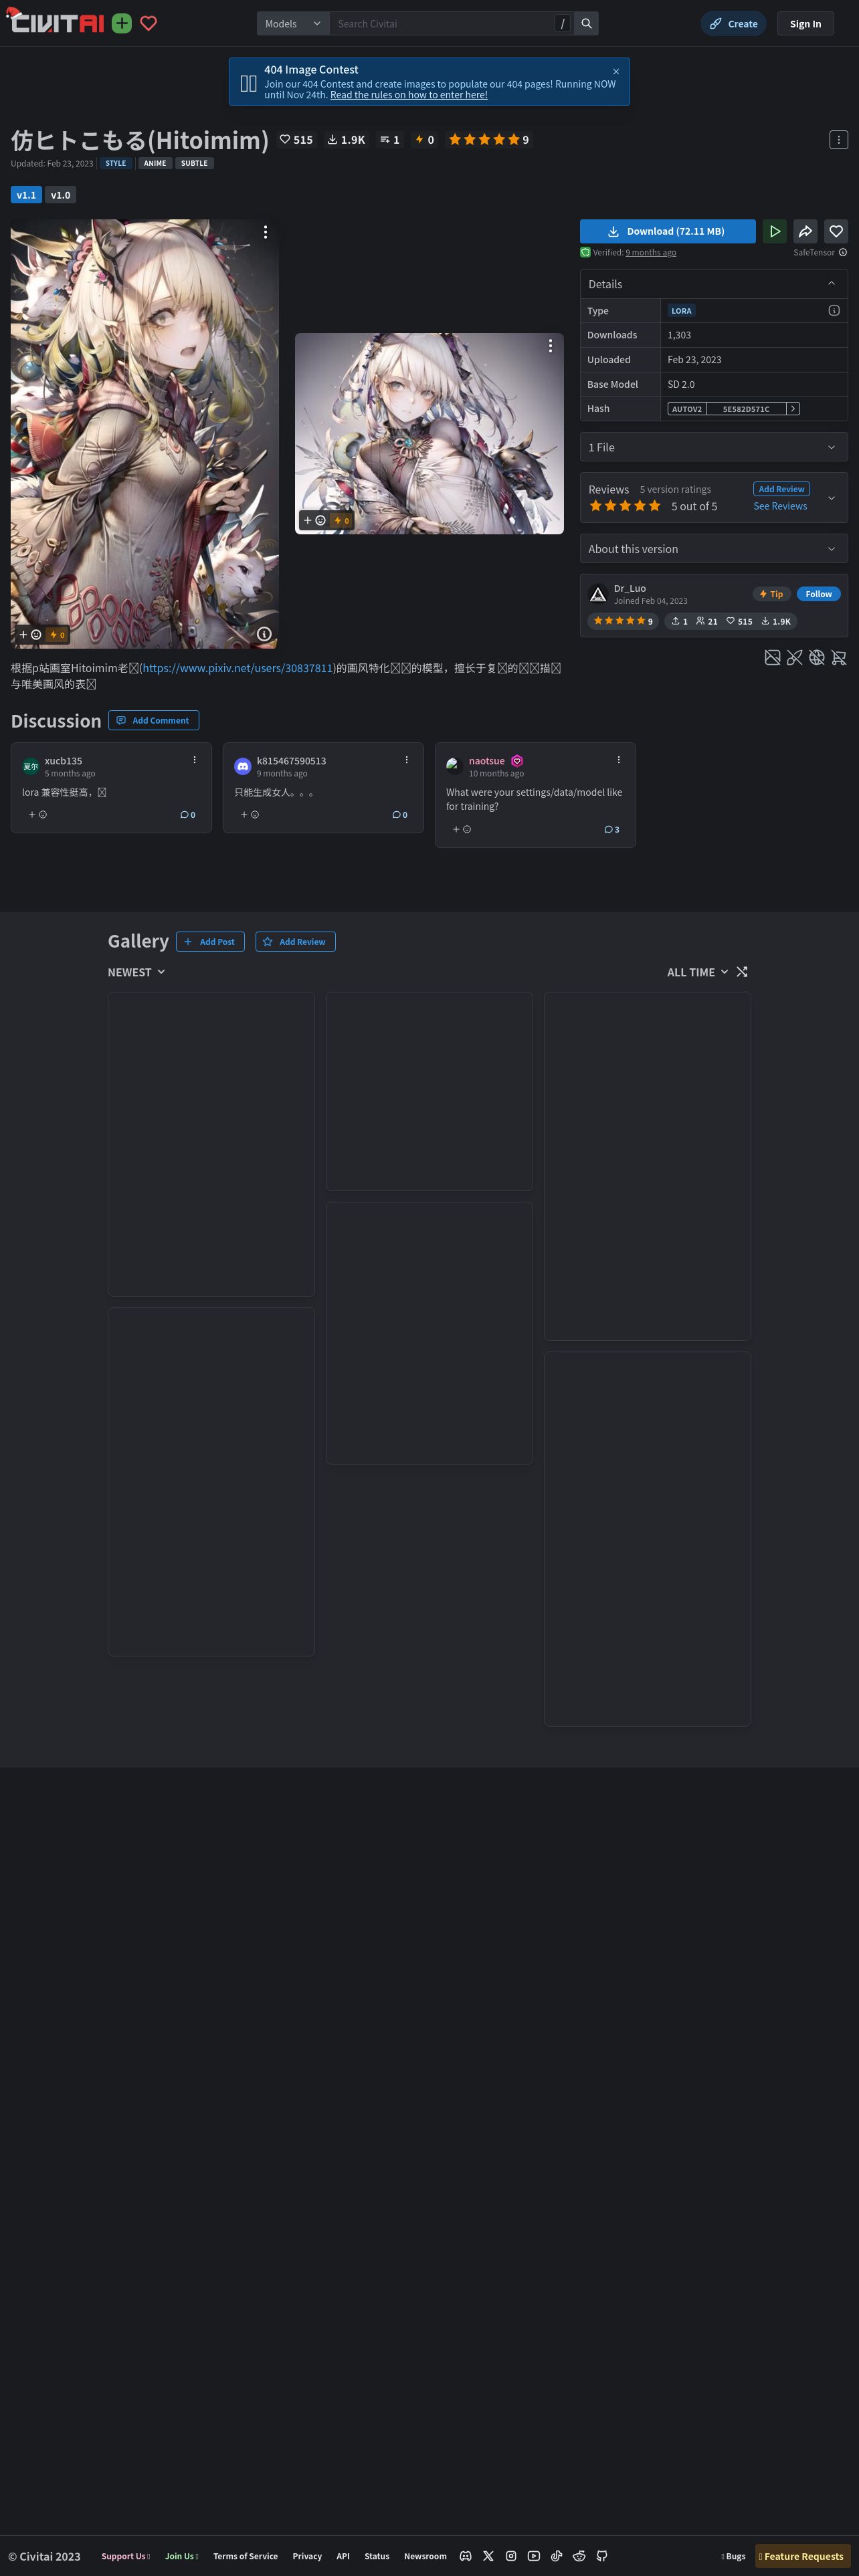Image resolution: width=859 pixels, height=2576 pixels.
Task: Click the Civitai logo
Action: coord(56,21)
